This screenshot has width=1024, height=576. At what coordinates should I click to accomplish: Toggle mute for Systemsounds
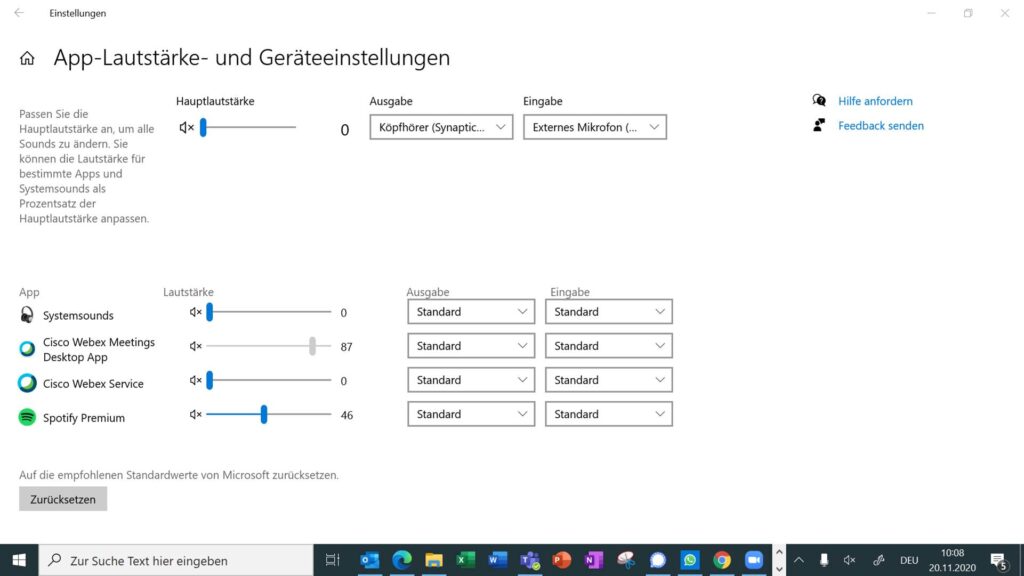(195, 312)
